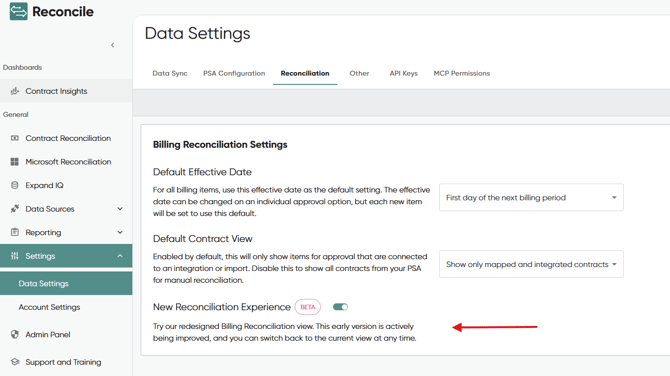Screen dimensions: 670x376
Task: Open Contract Insights dashboard
Action: pyautogui.click(x=66, y=91)
